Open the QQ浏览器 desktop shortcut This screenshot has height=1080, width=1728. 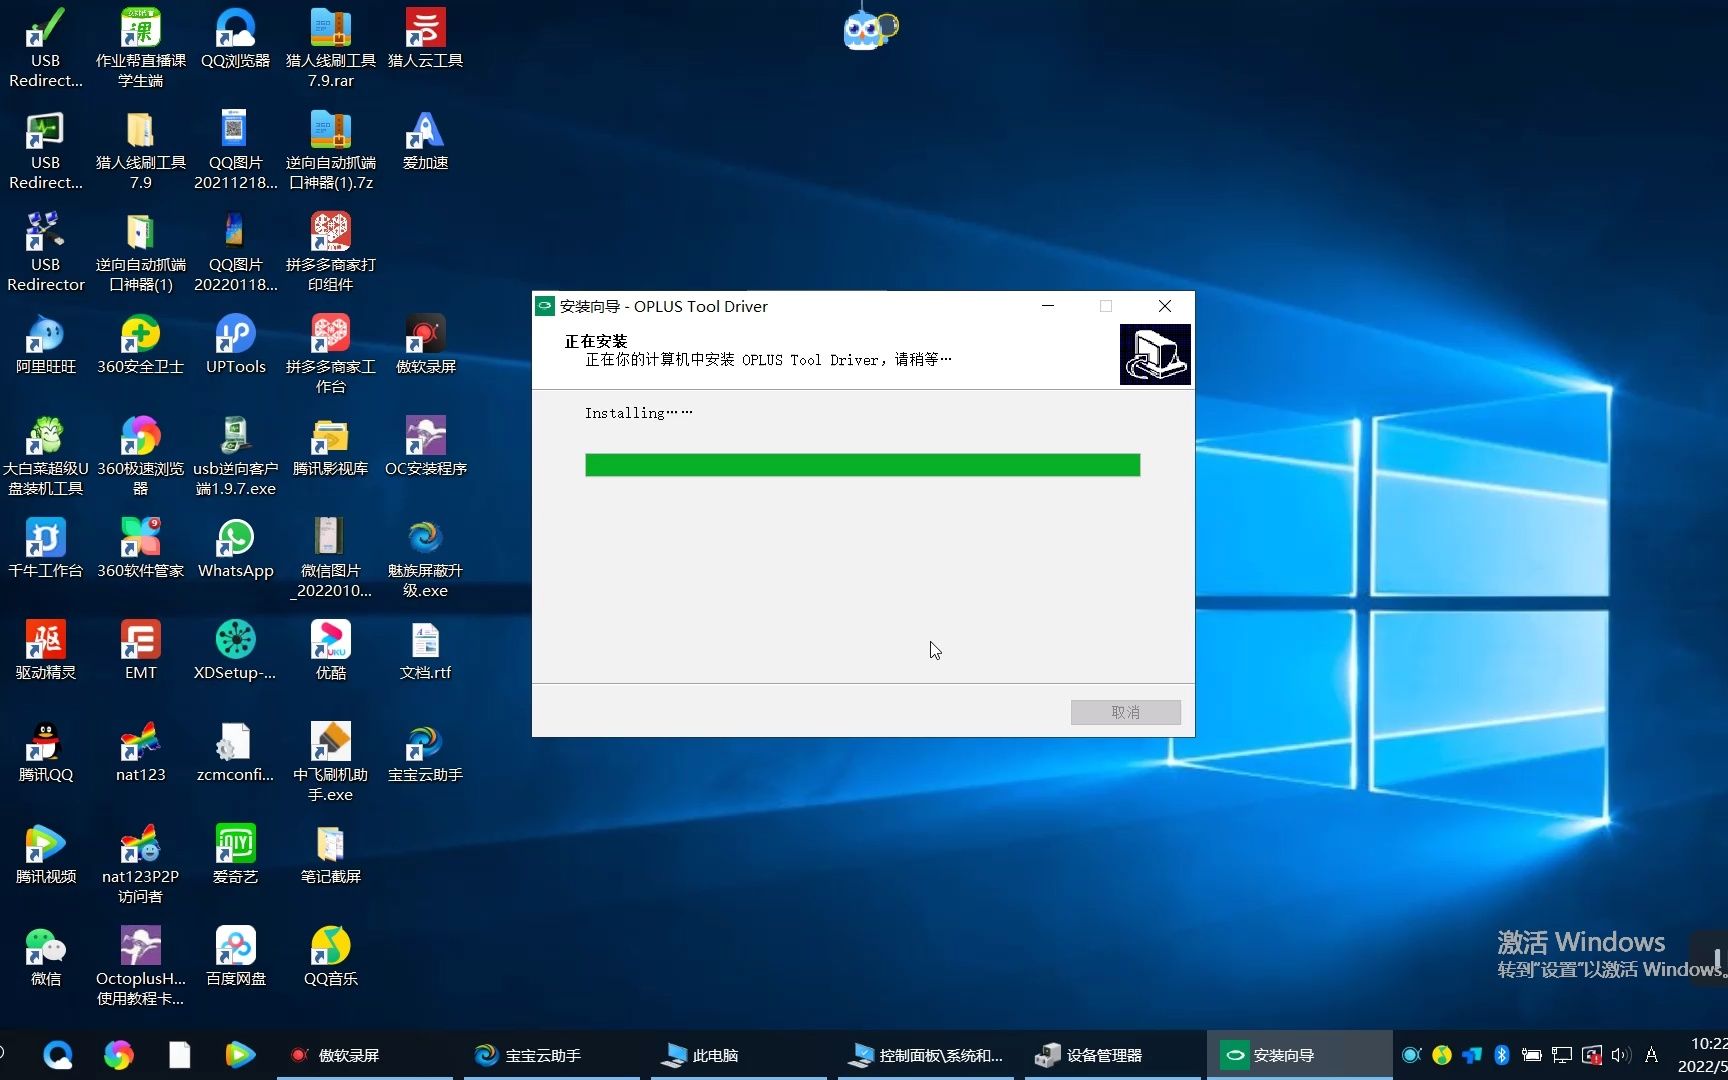pyautogui.click(x=235, y=39)
